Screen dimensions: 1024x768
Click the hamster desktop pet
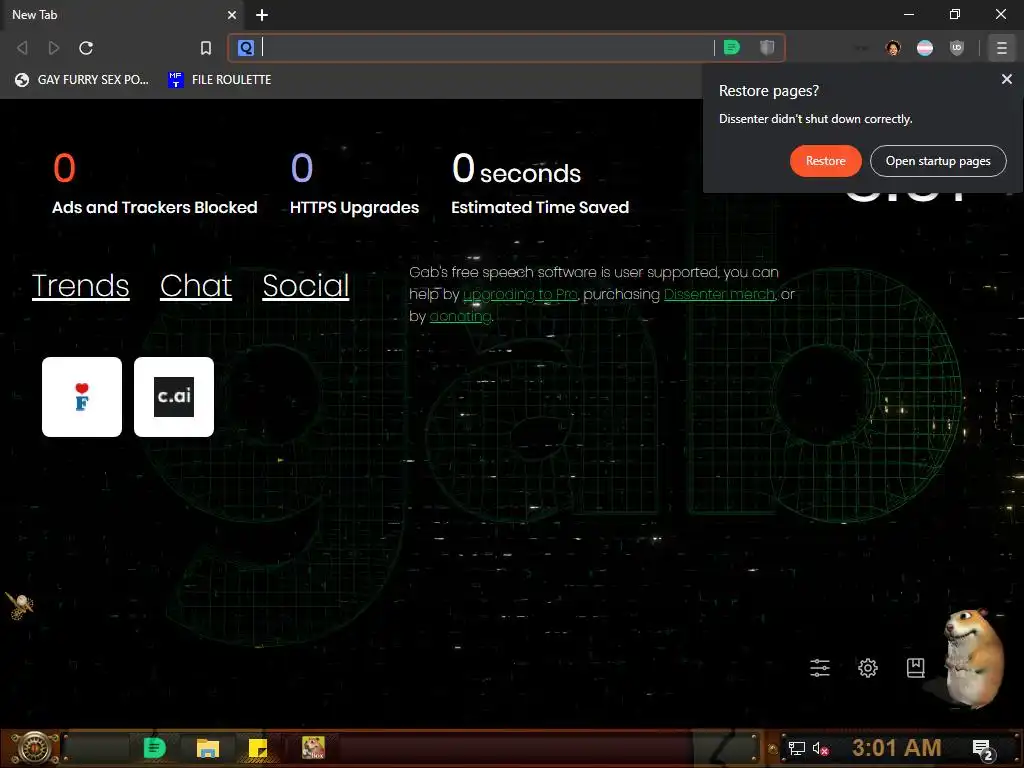click(x=974, y=658)
